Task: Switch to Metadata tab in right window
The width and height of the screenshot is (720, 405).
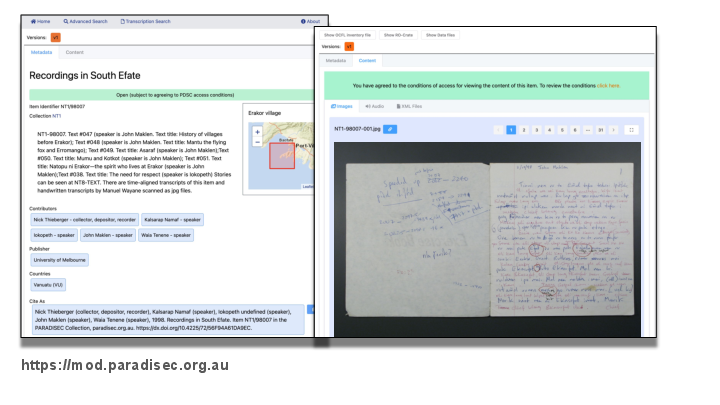Action: click(x=336, y=61)
